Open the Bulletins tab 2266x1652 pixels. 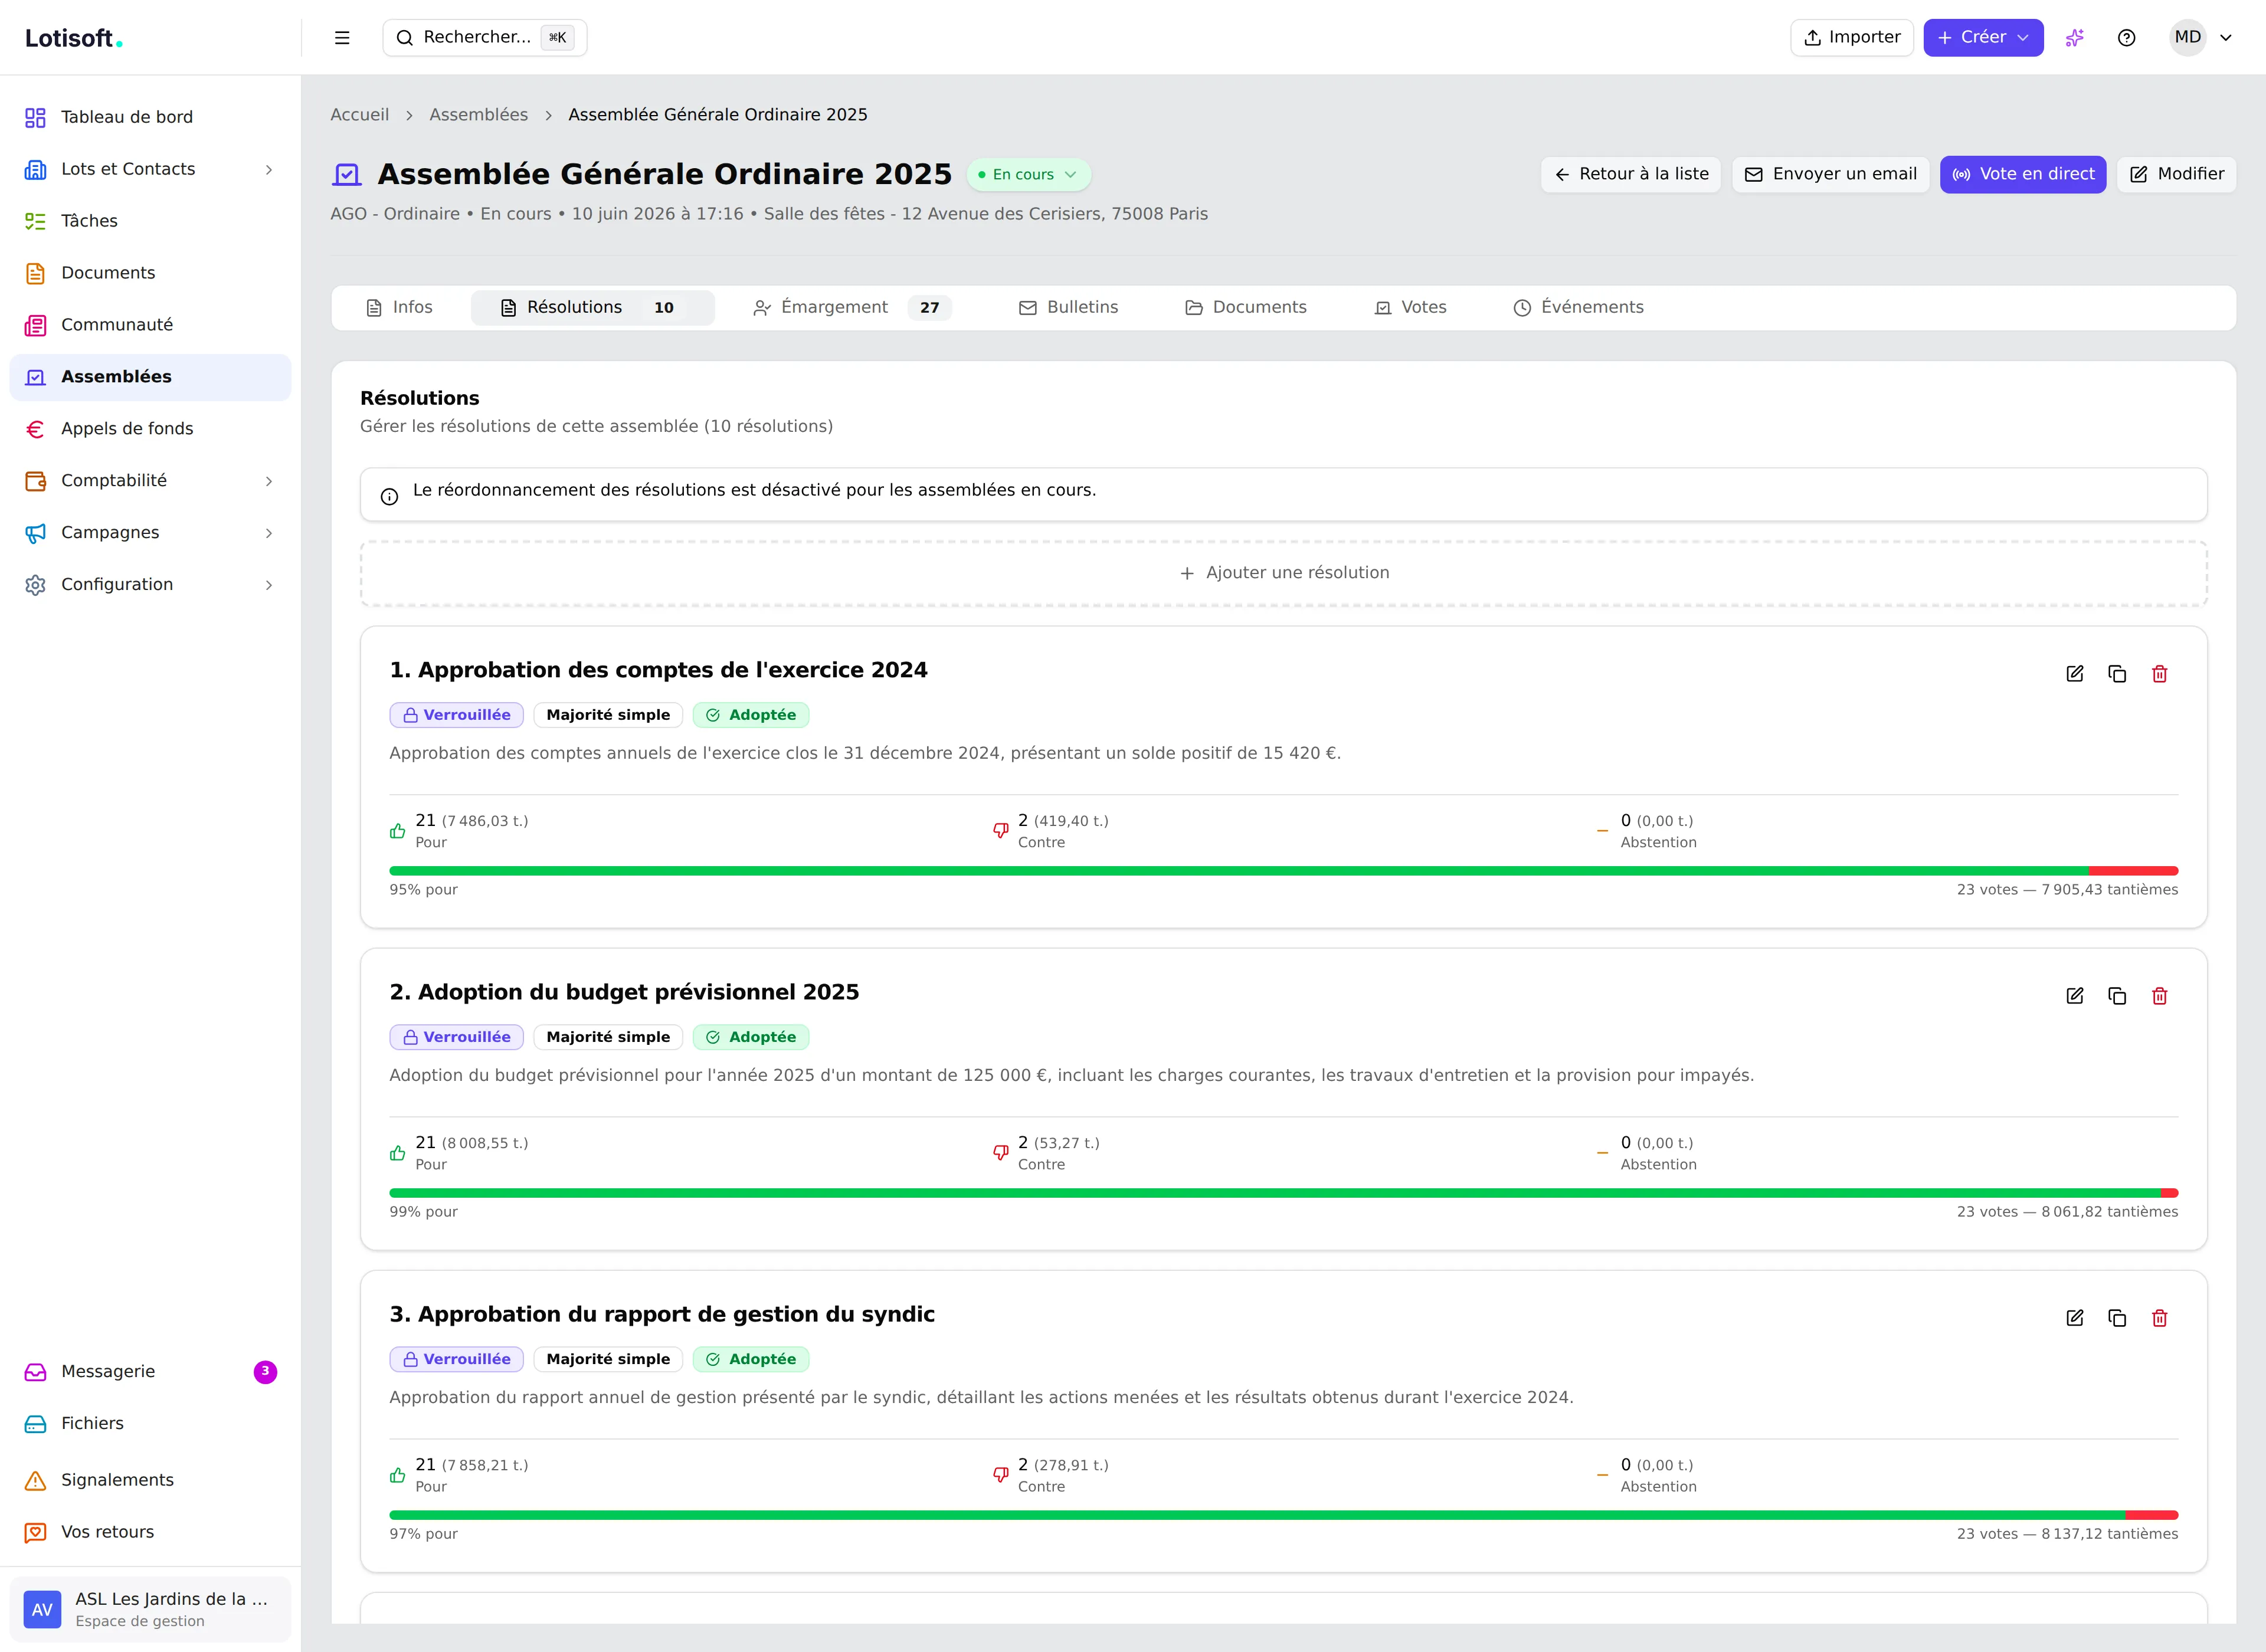[1068, 308]
